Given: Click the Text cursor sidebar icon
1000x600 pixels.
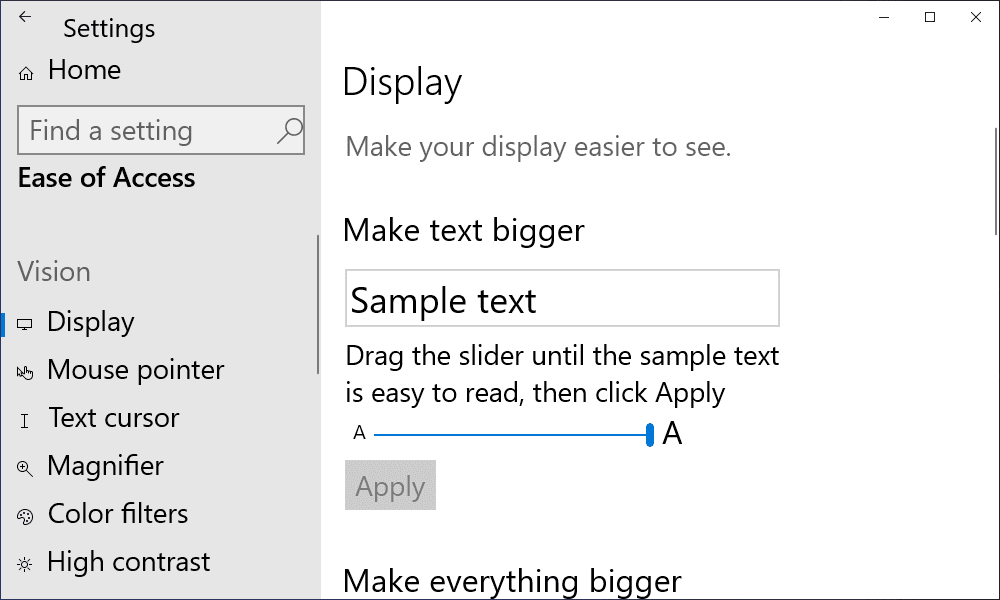Looking at the screenshot, I should (25, 418).
